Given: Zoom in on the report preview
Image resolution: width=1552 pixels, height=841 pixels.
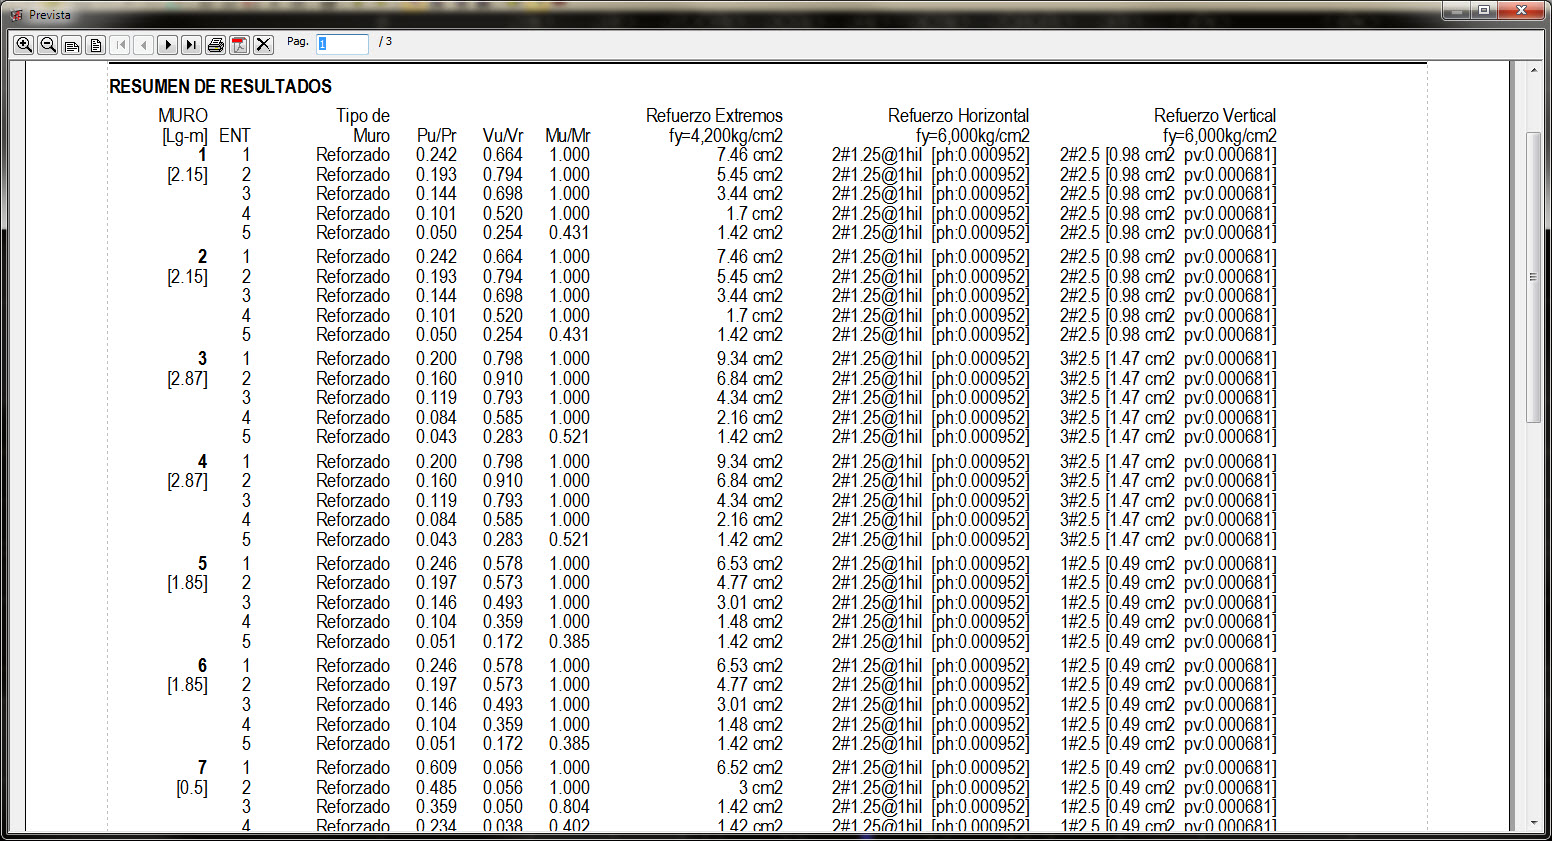Looking at the screenshot, I should (24, 45).
